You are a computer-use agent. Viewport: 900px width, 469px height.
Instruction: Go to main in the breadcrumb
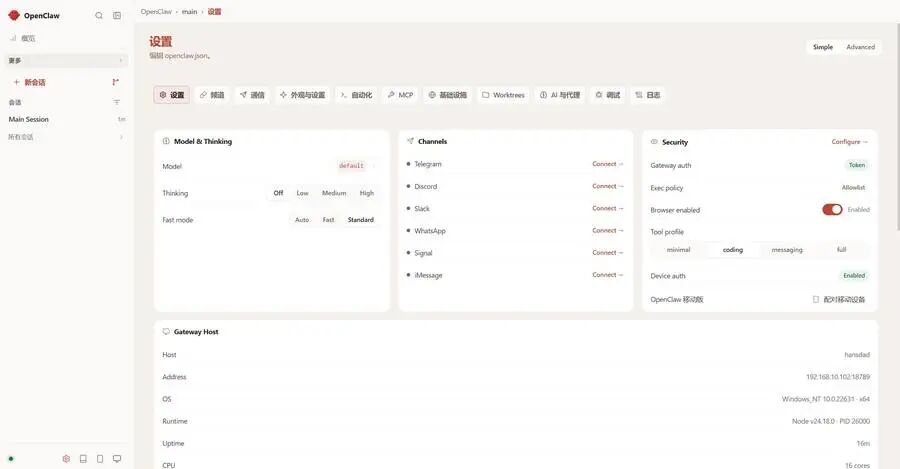click(x=189, y=11)
